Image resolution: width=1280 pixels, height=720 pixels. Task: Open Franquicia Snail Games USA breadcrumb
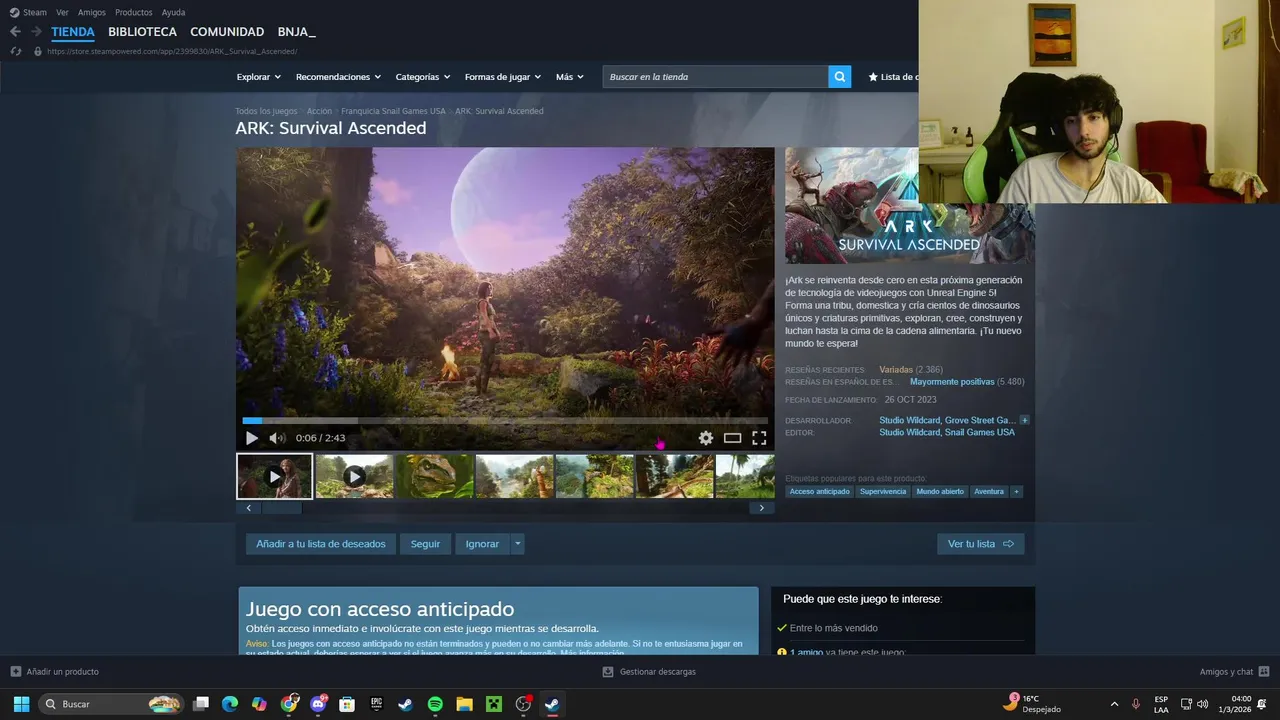(393, 111)
